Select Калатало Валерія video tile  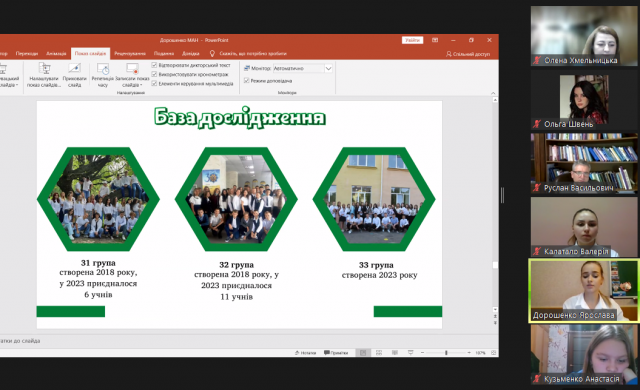click(584, 227)
